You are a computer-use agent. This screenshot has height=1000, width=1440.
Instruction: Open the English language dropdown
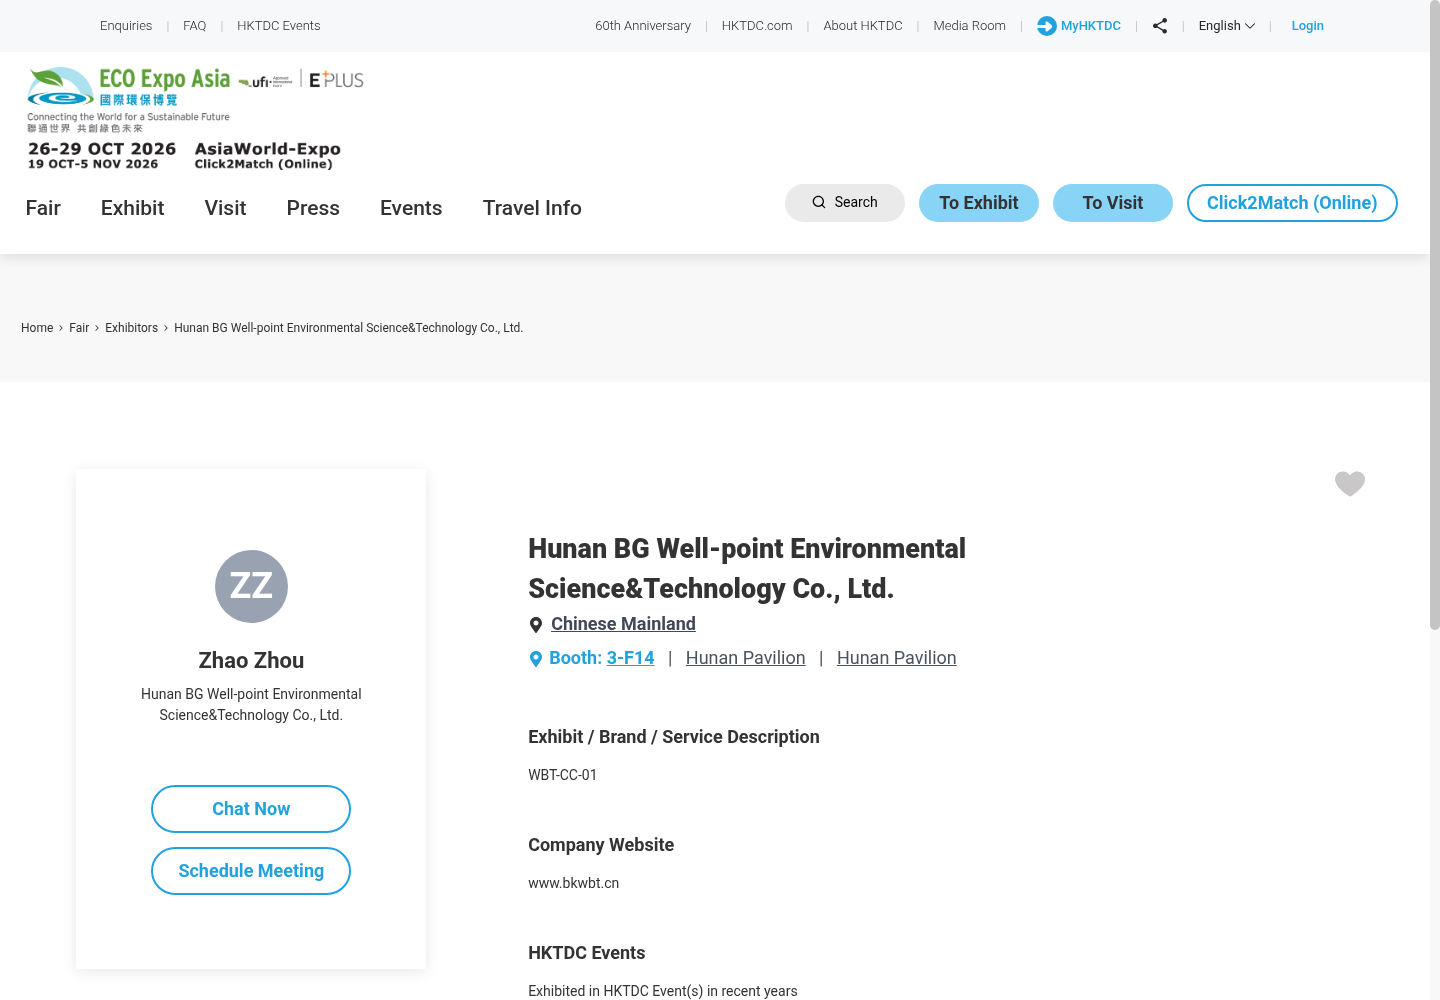1227,26
